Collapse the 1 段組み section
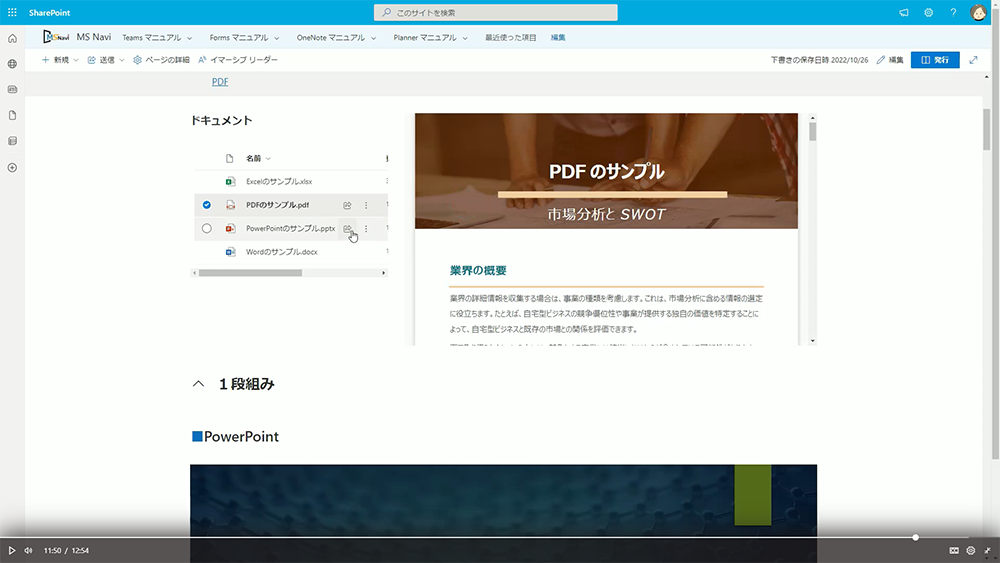This screenshot has width=1000, height=563. (198, 384)
